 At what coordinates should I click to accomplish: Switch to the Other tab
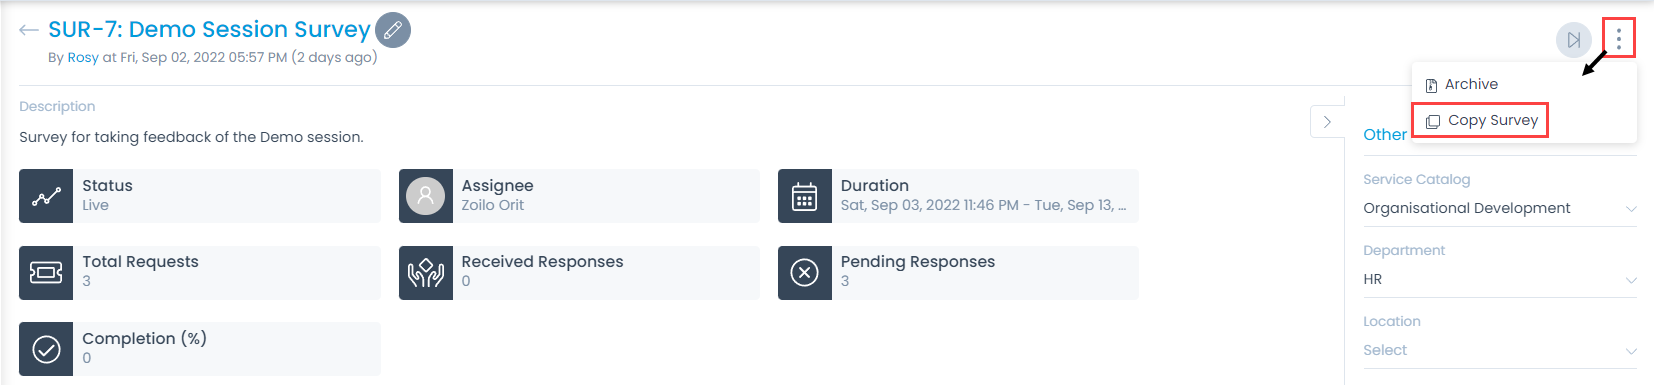pyautogui.click(x=1385, y=134)
